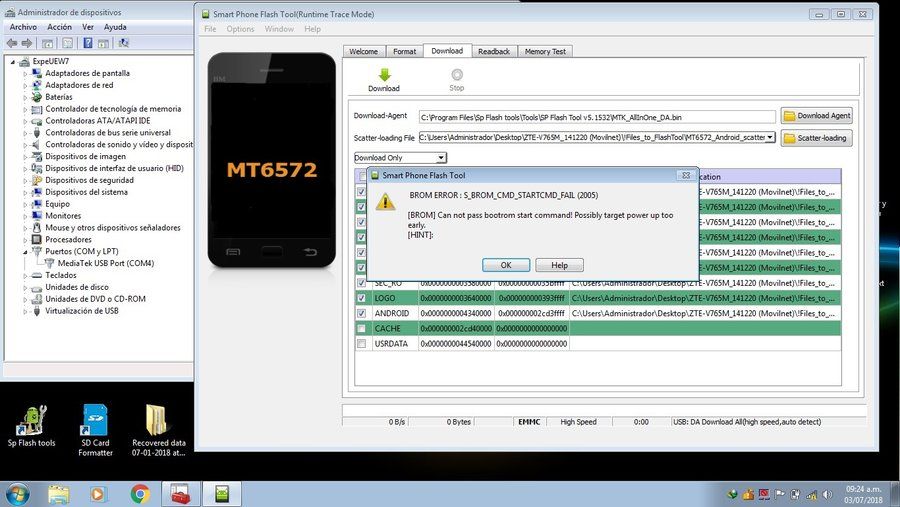
Task: Open the Download Agent folder button
Action: click(x=816, y=115)
